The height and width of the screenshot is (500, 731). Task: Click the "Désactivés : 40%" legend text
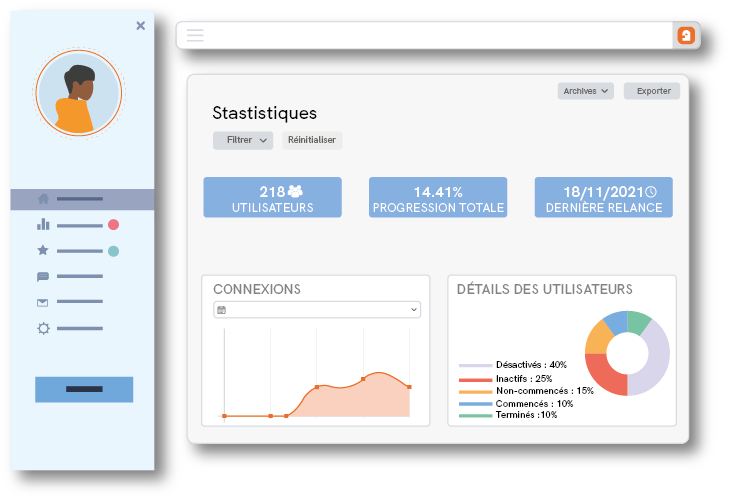531,365
